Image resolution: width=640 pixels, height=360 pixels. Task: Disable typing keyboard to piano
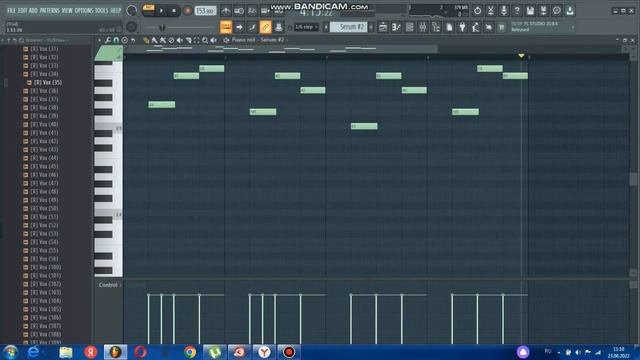click(x=226, y=27)
